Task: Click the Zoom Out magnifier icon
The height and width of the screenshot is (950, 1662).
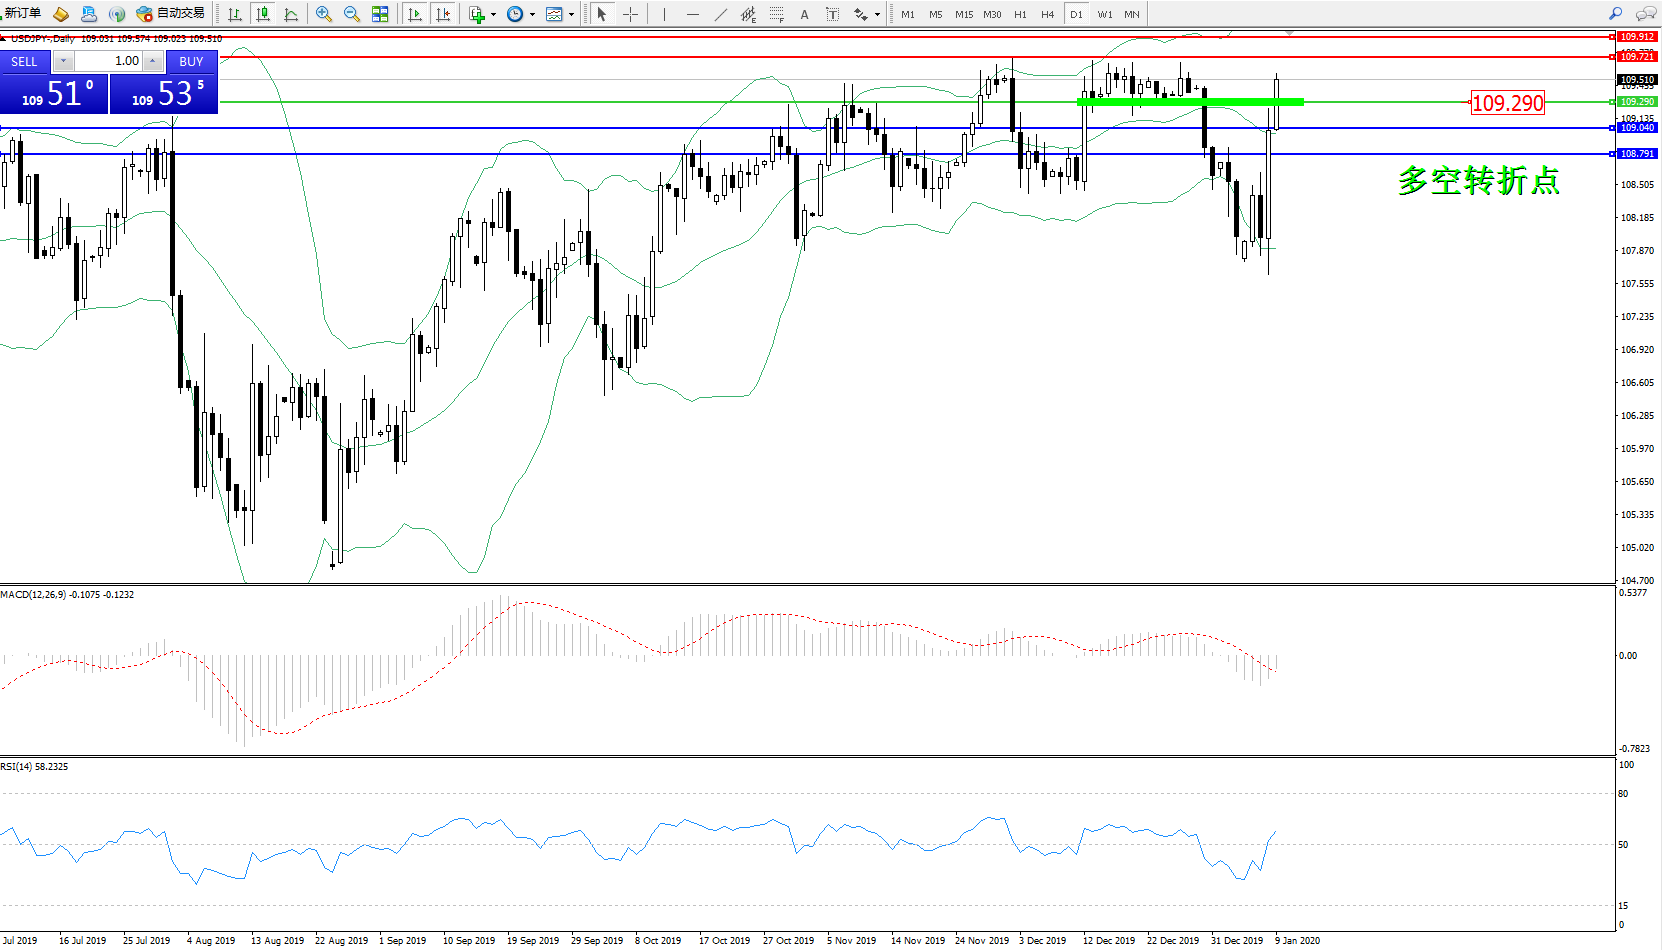Action: (x=351, y=14)
